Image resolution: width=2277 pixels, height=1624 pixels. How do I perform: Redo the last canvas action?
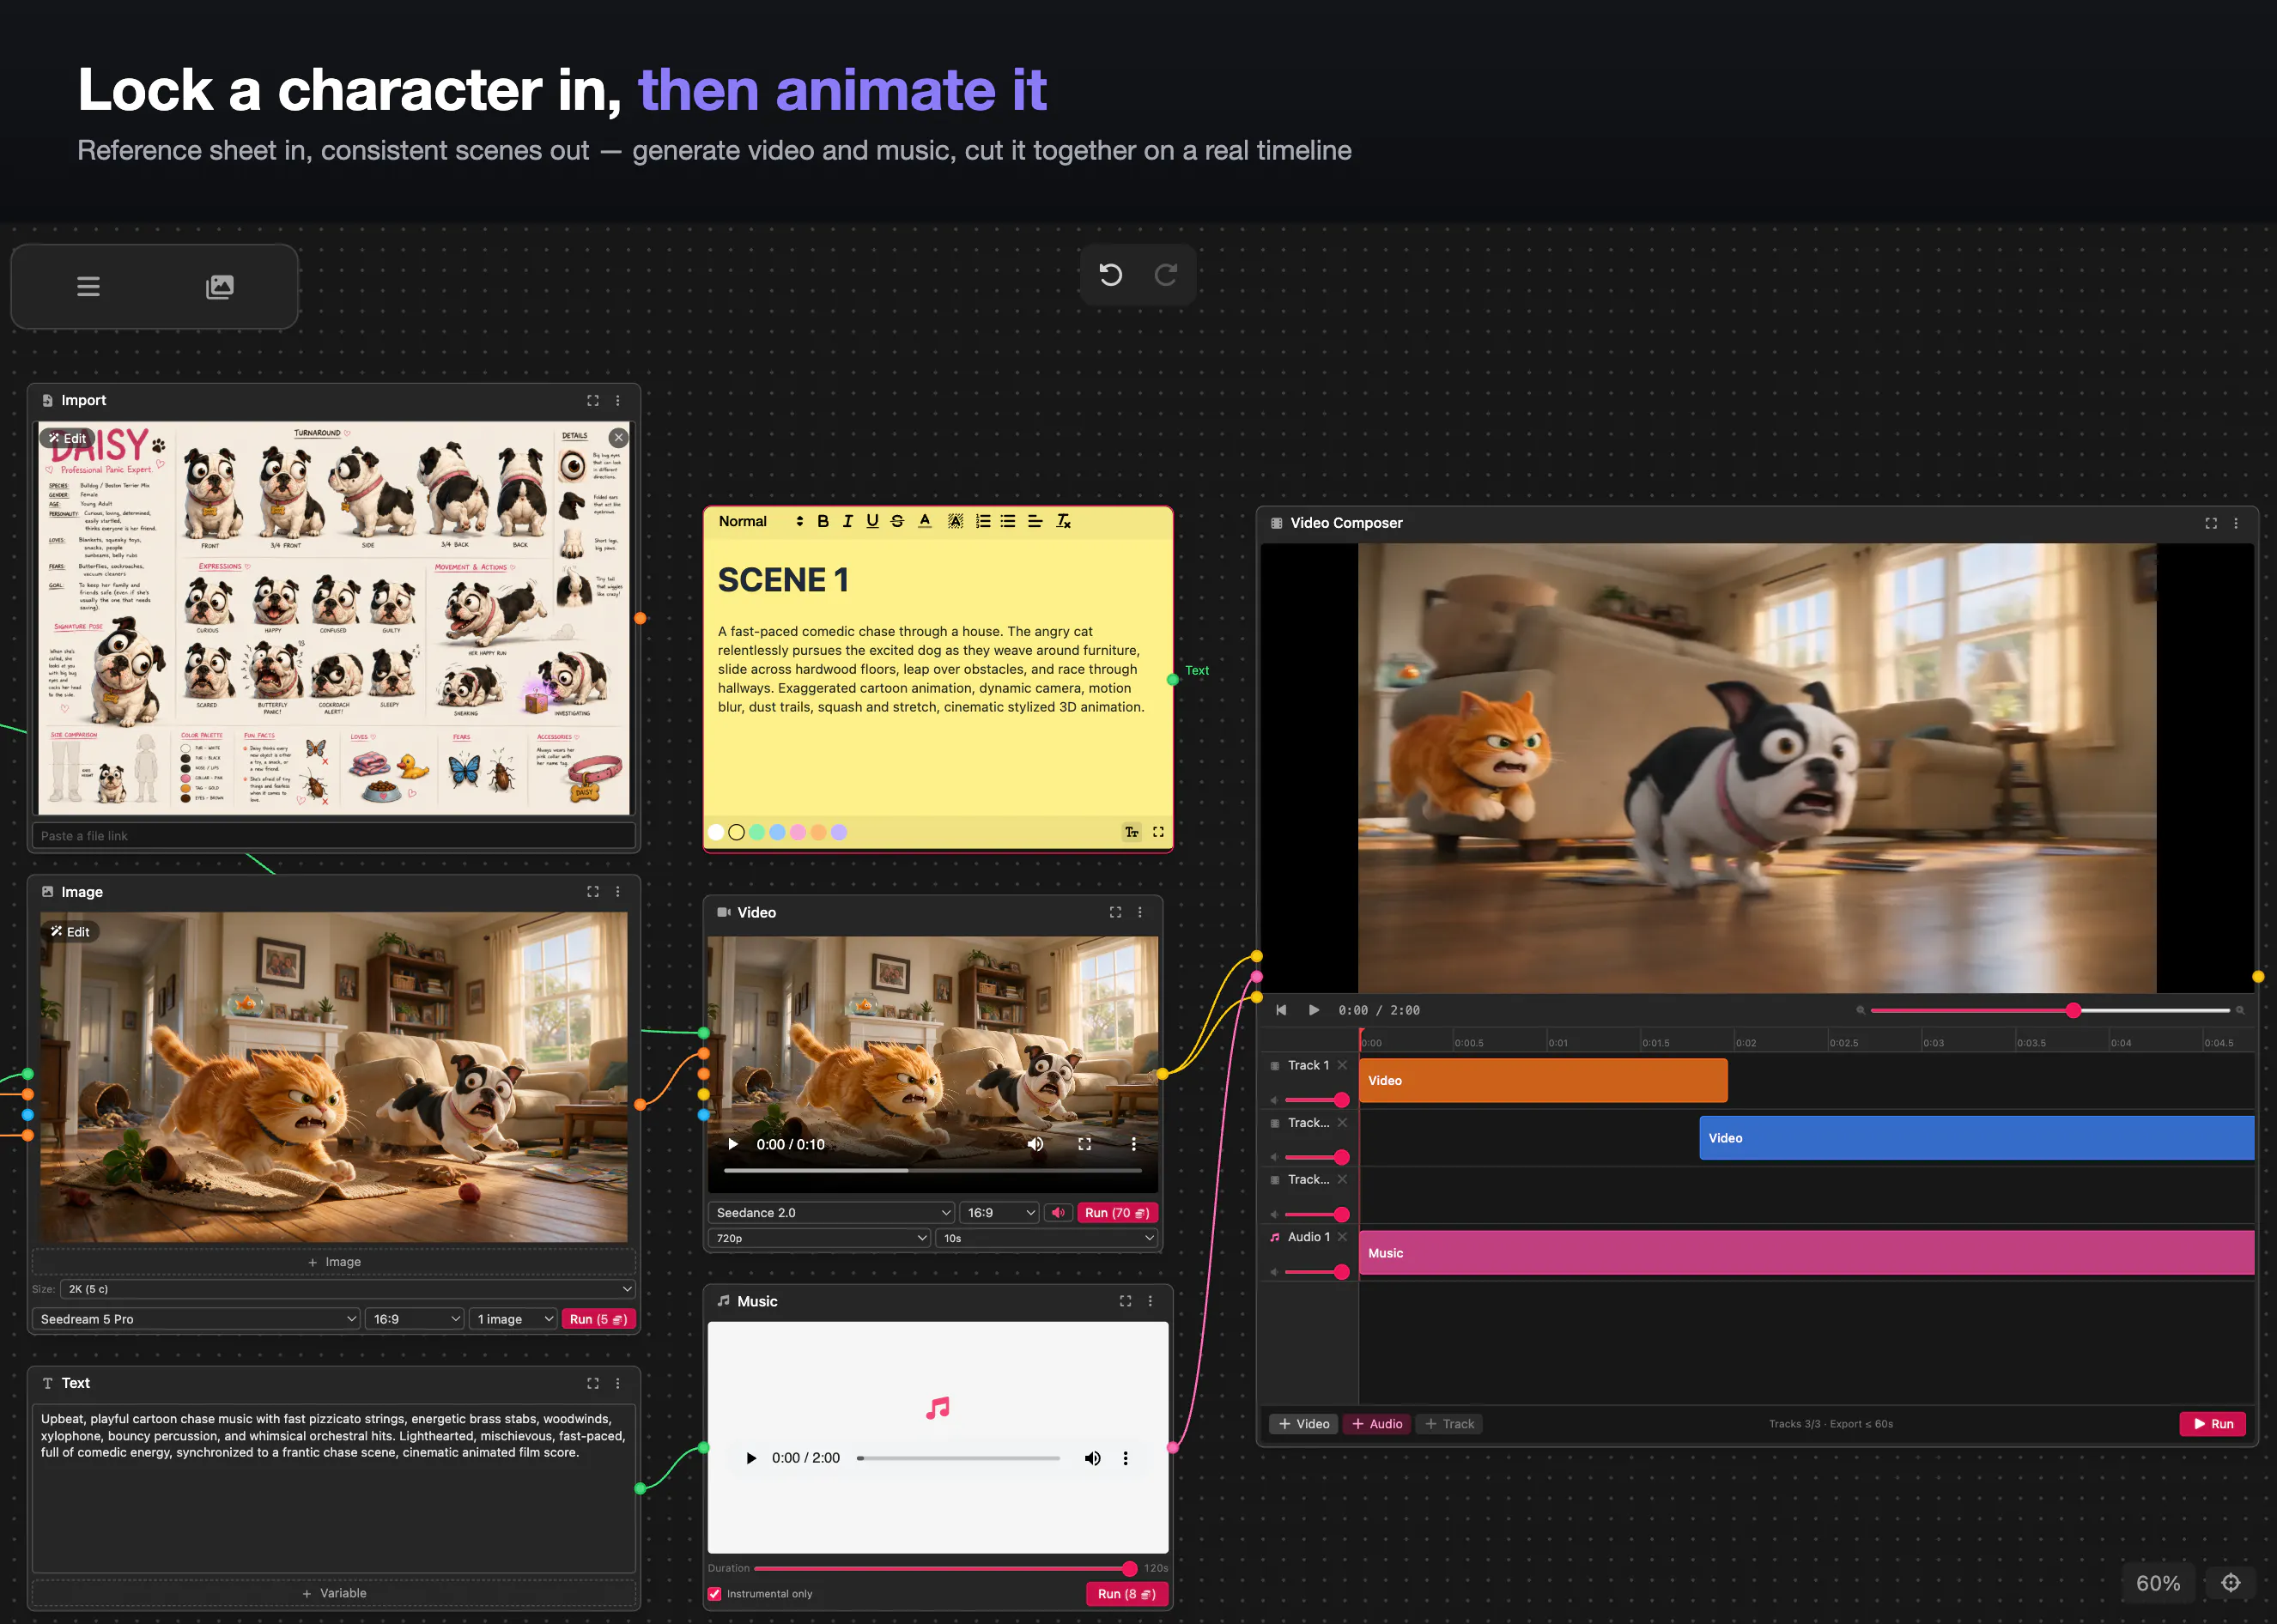point(1165,275)
